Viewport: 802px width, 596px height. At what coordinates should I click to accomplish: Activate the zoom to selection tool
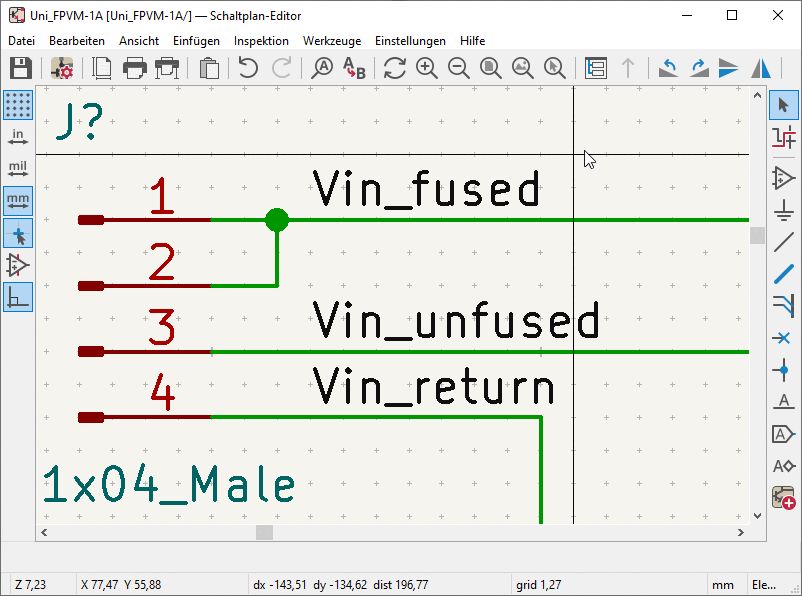554,68
